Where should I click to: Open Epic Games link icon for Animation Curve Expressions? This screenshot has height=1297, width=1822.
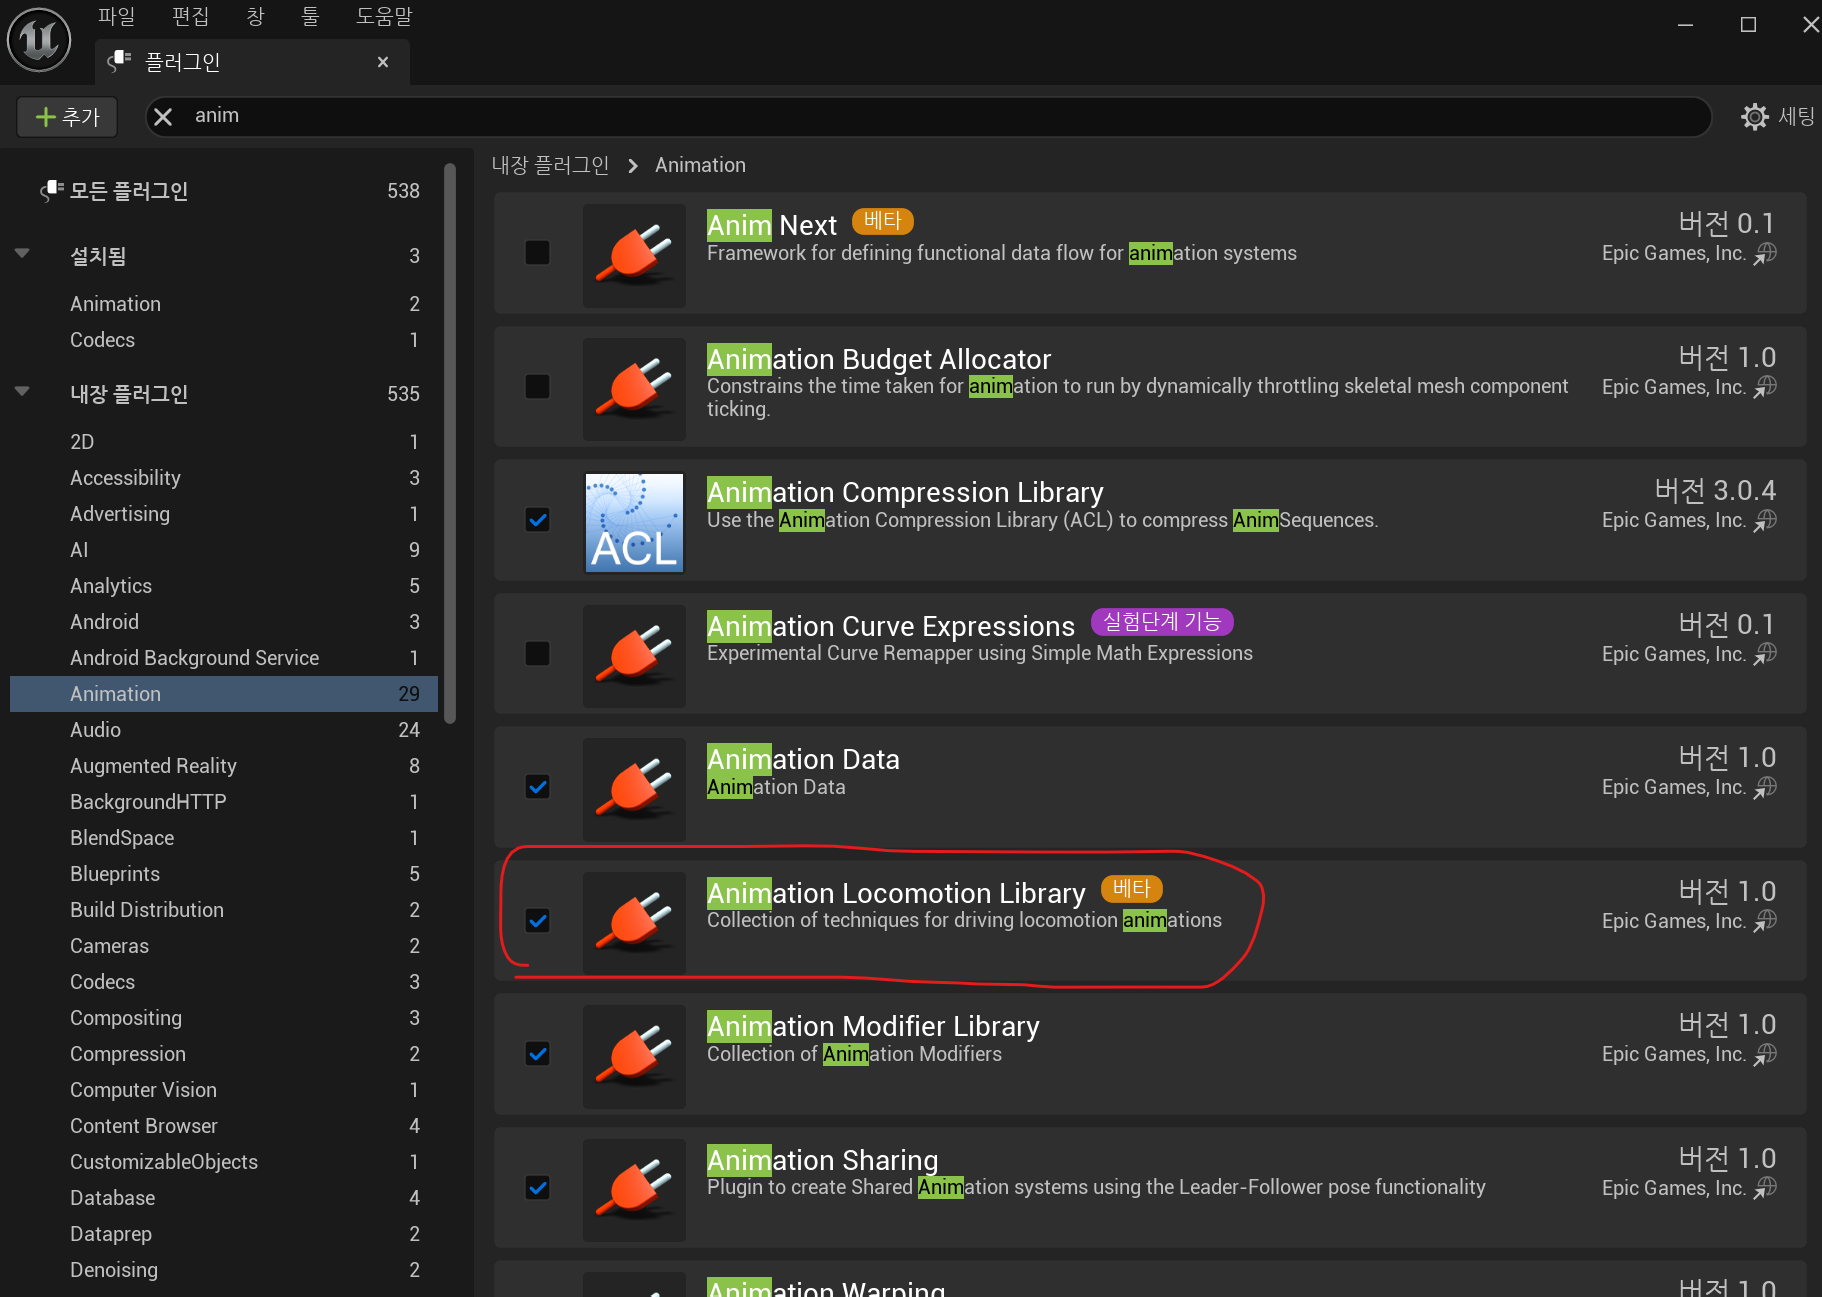pos(1766,654)
